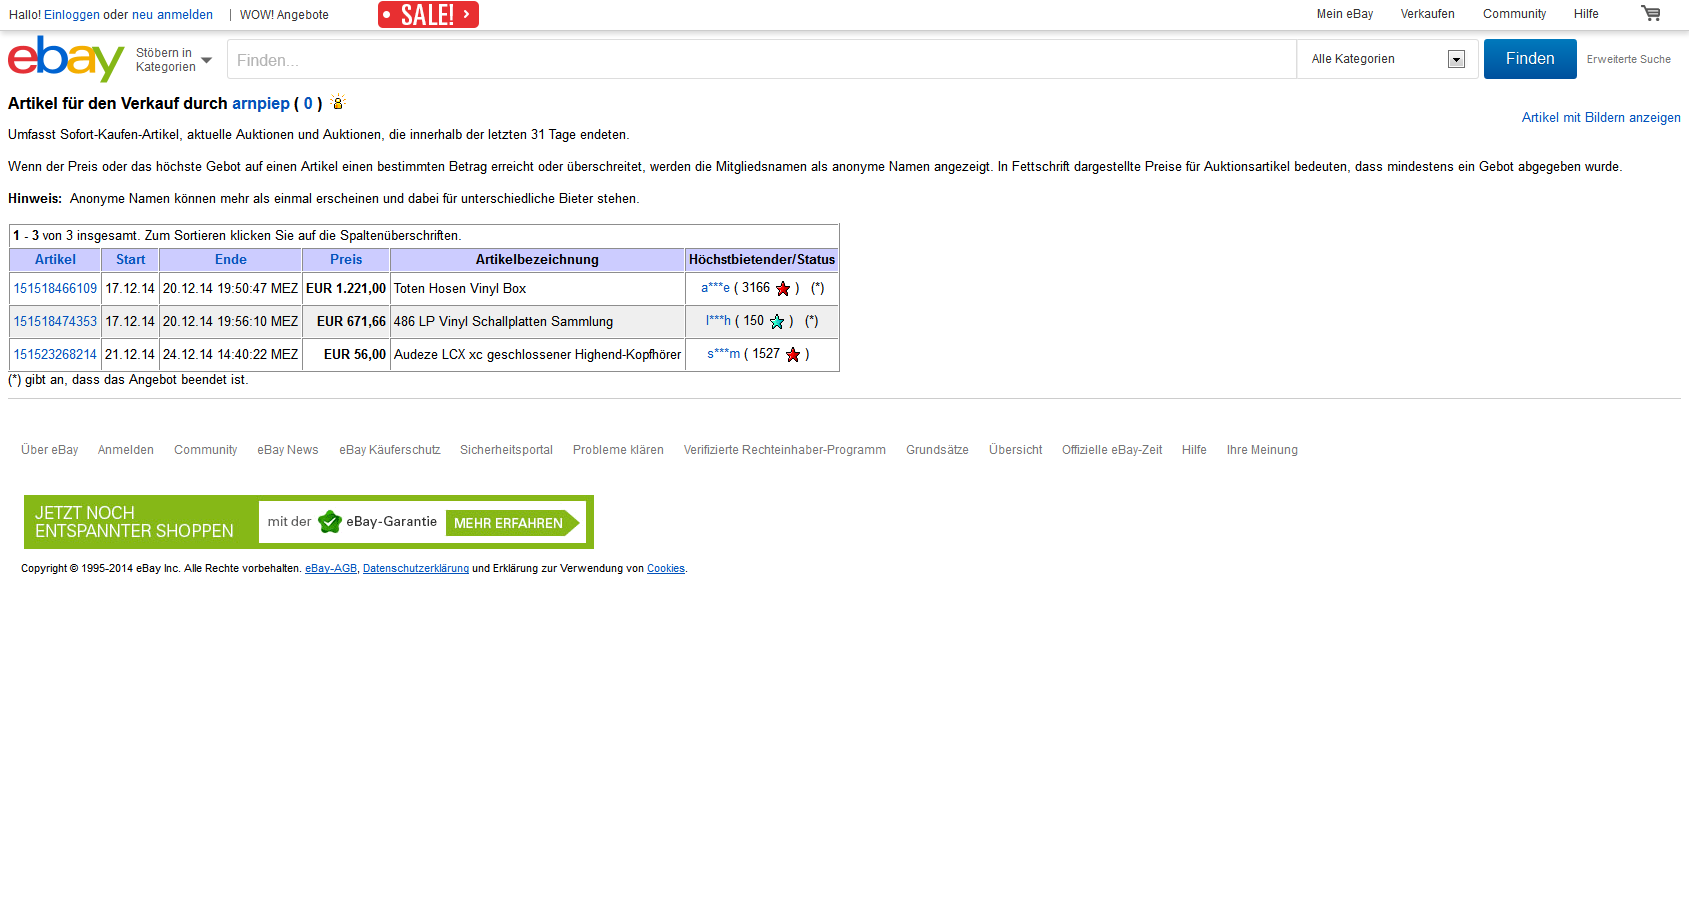The height and width of the screenshot is (904, 1689).
Task: Click Artikel mit Bildern anzeigen
Action: pyautogui.click(x=1601, y=117)
